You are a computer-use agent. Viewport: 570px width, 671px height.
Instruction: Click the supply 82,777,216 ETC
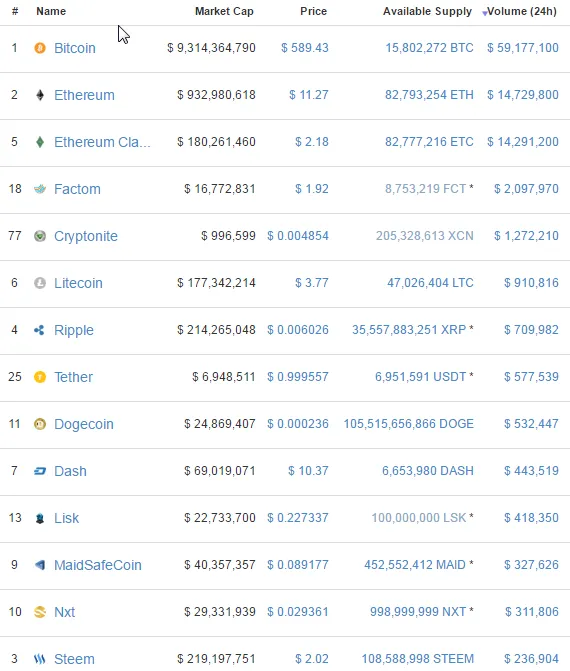[429, 142]
